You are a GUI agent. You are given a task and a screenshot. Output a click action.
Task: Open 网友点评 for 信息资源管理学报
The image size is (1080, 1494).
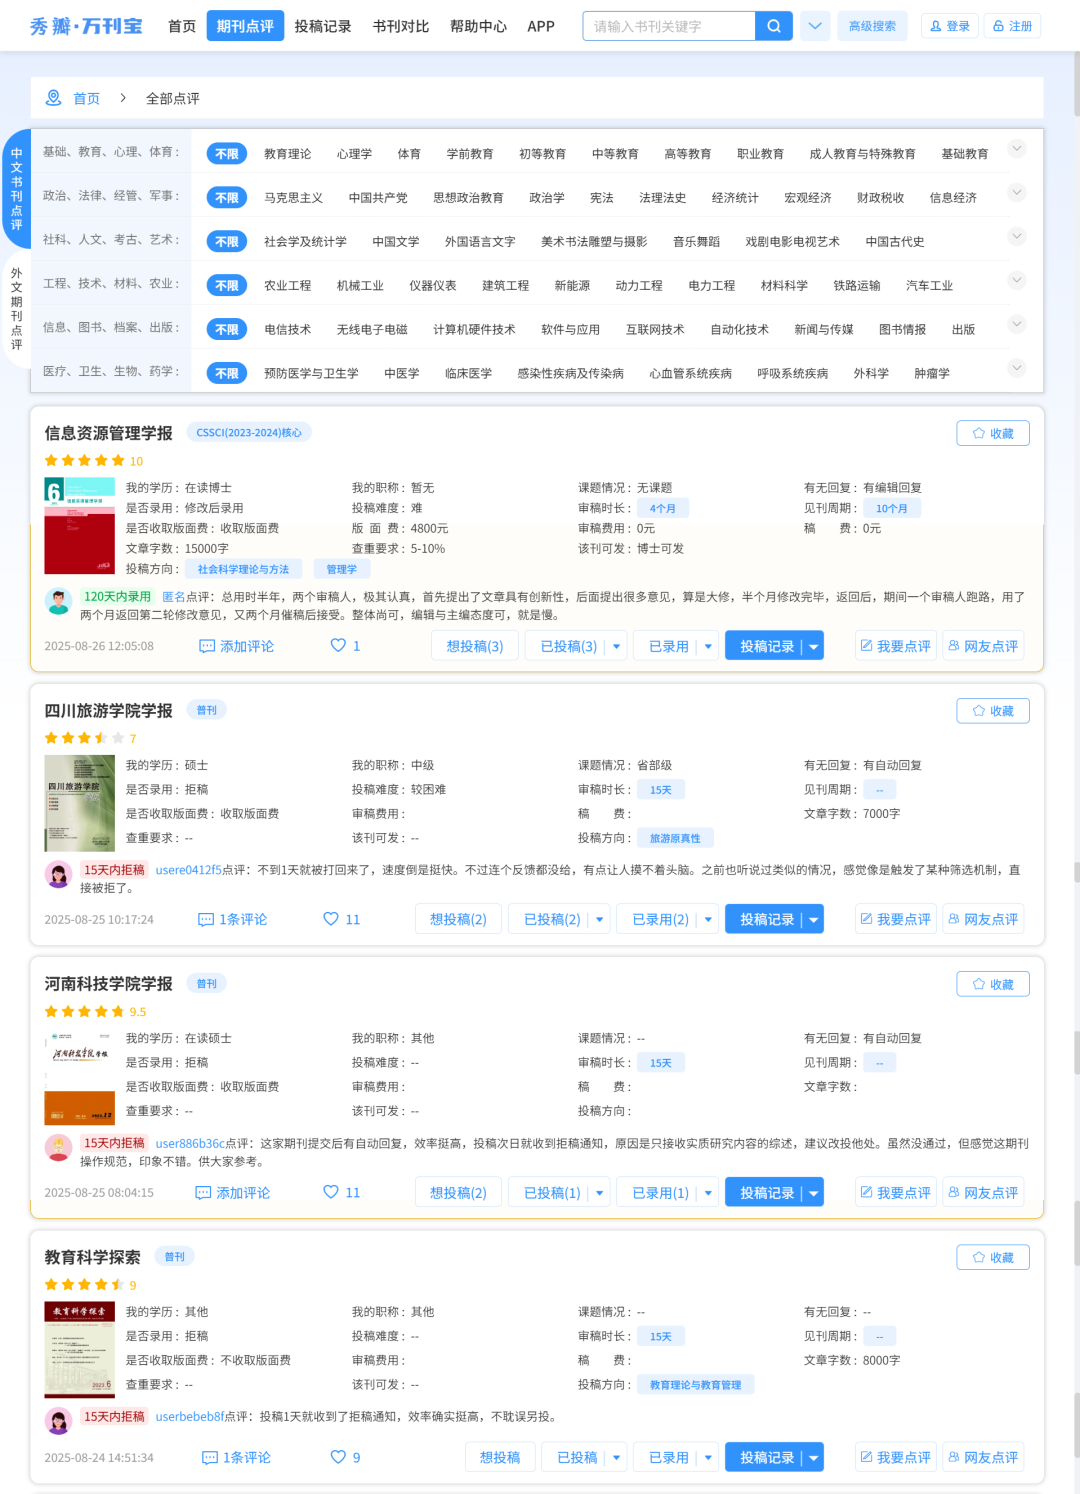tap(982, 646)
